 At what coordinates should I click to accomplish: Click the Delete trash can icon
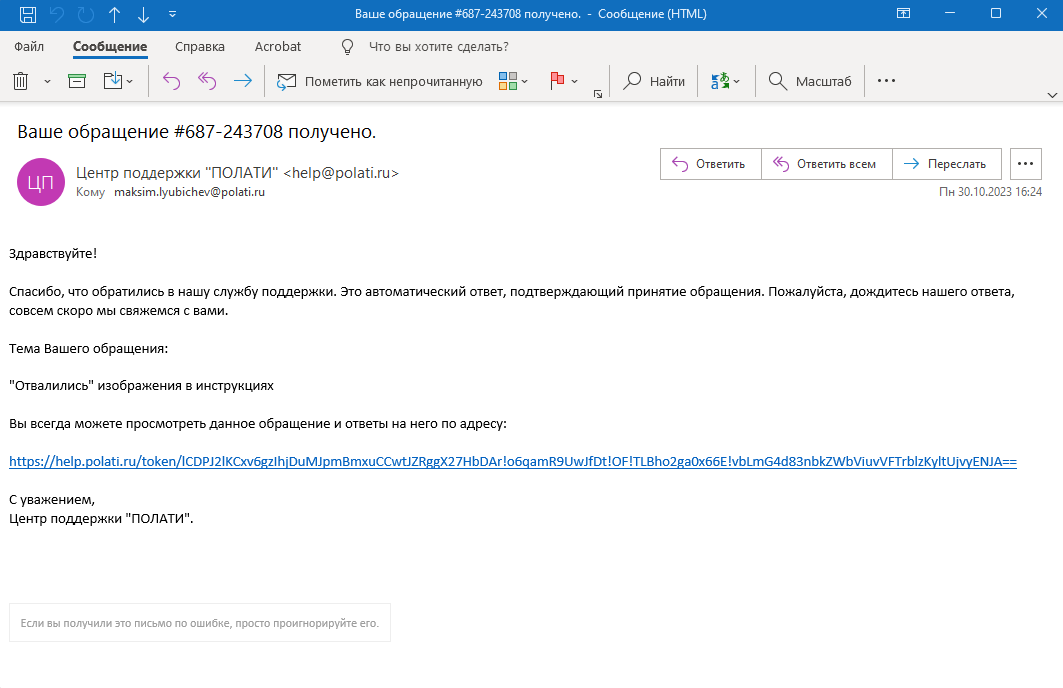click(x=21, y=82)
